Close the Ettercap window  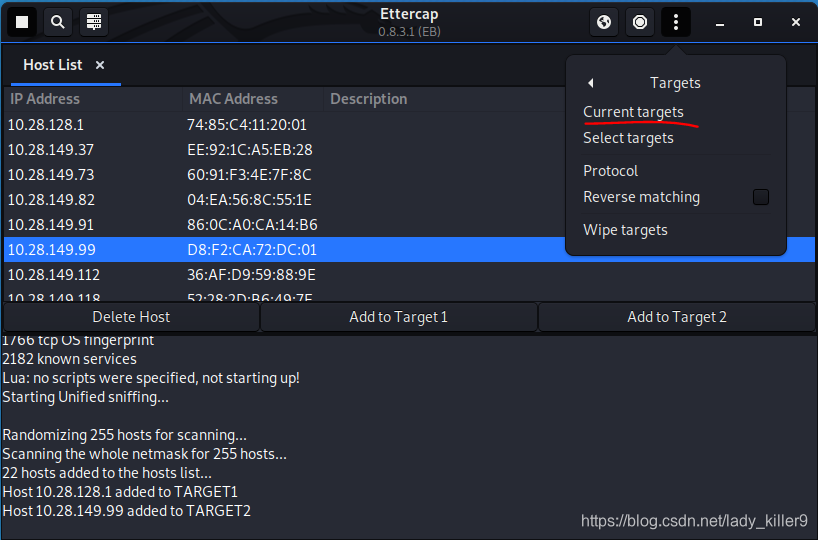point(796,22)
